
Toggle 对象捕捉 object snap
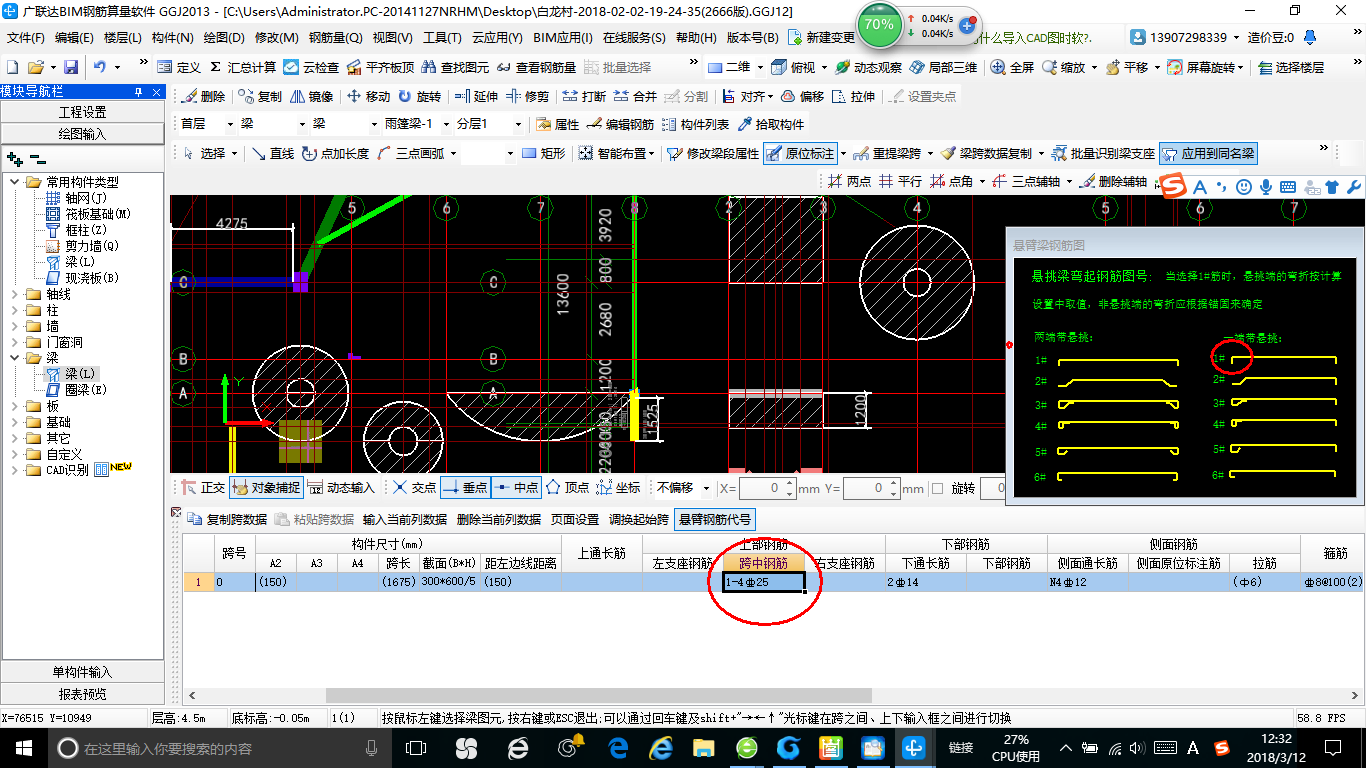[265, 488]
